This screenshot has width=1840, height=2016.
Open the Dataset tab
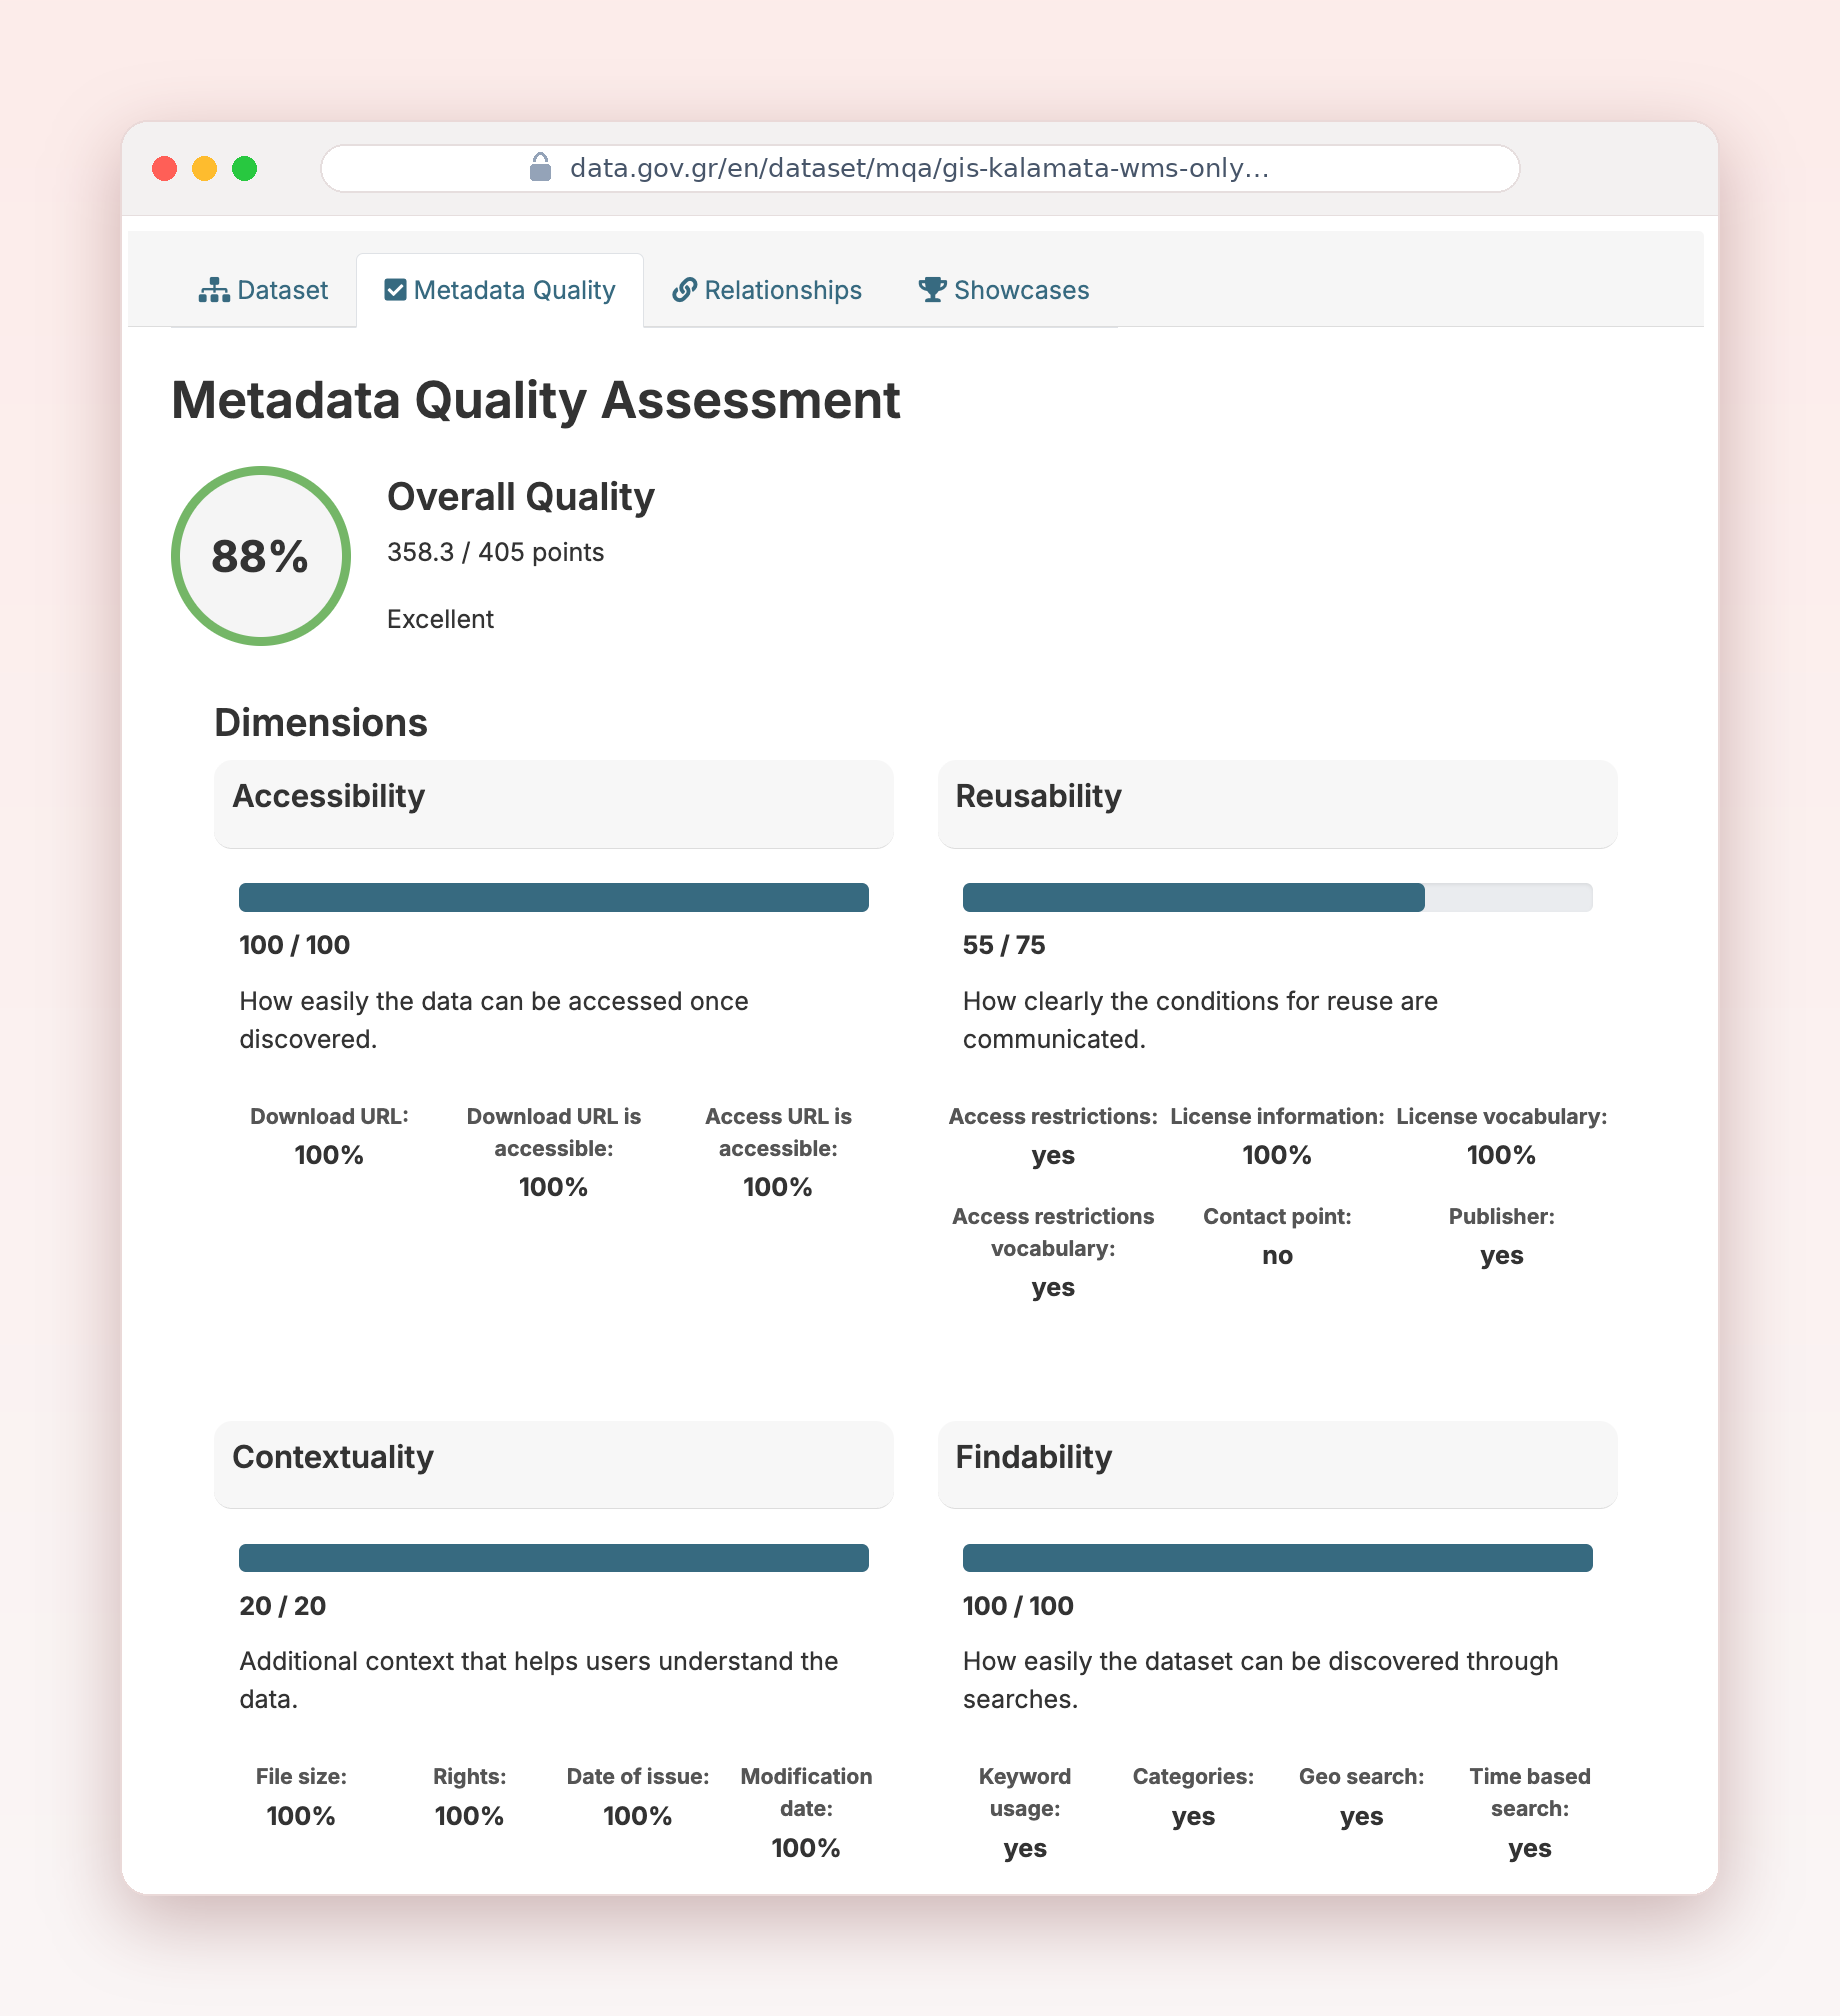tap(263, 290)
